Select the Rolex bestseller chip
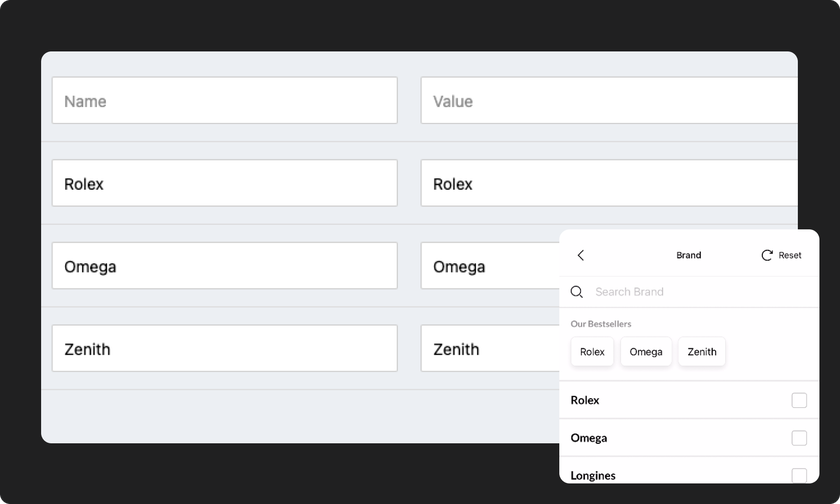Screen dimensions: 840x504 point(592,352)
